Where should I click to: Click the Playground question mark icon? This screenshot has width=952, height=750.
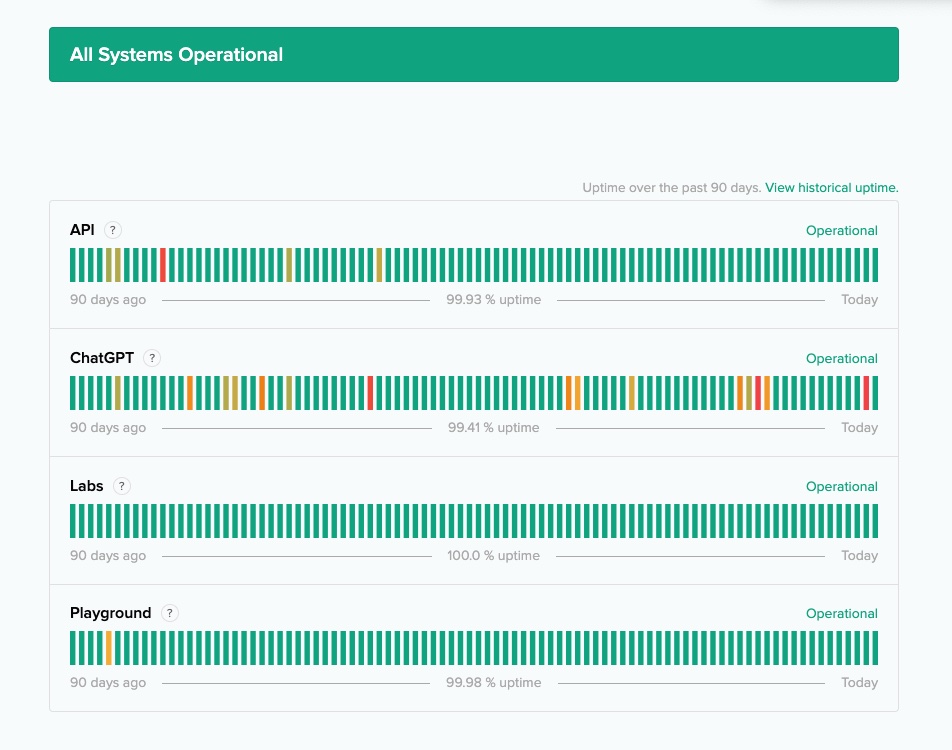(169, 613)
